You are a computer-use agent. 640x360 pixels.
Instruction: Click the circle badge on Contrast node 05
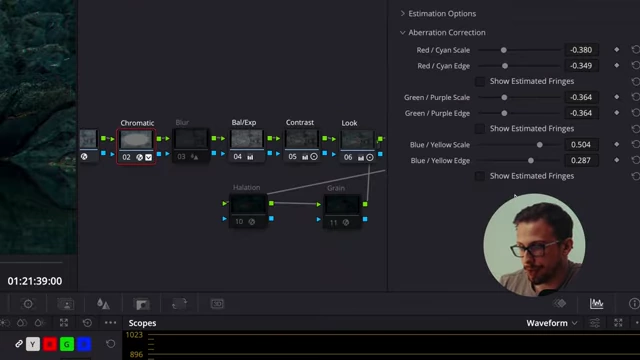pyautogui.click(x=314, y=157)
